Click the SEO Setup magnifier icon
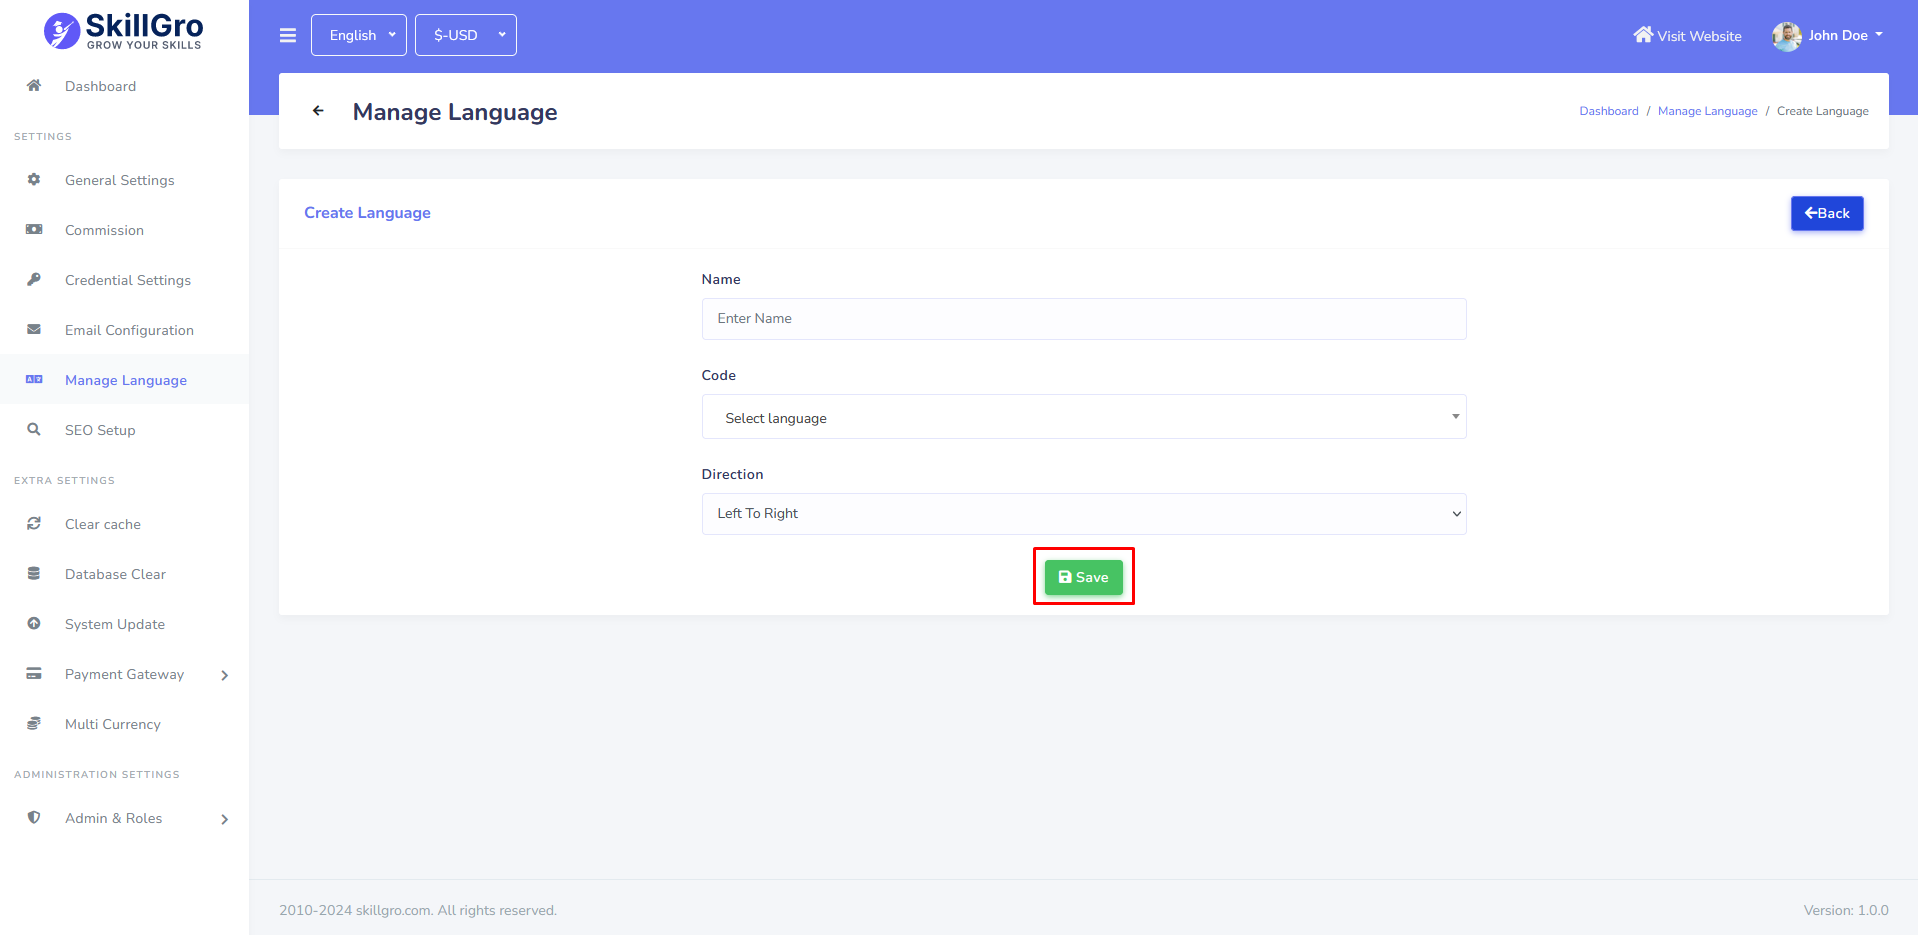The height and width of the screenshot is (935, 1918). 34,429
